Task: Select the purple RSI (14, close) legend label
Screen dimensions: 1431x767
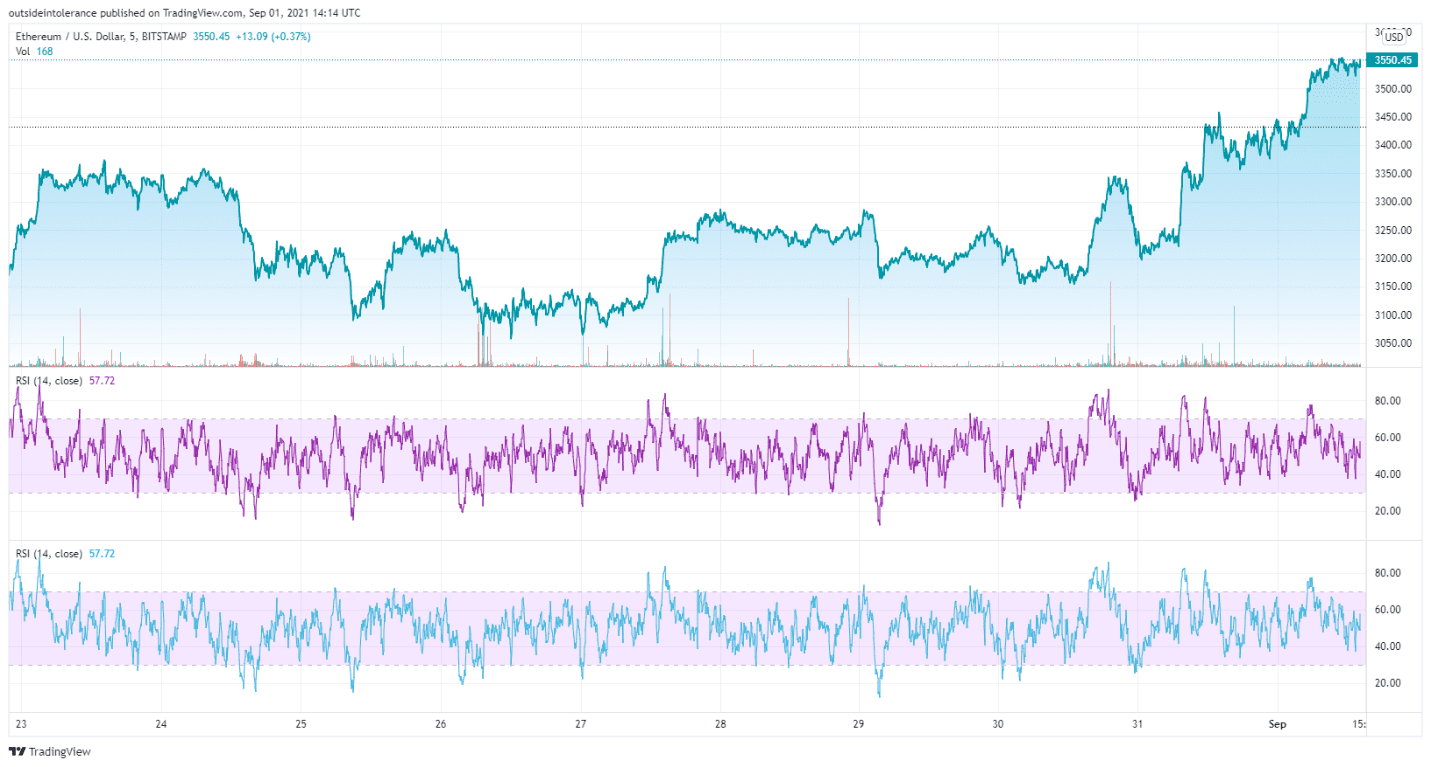Action: [49, 381]
